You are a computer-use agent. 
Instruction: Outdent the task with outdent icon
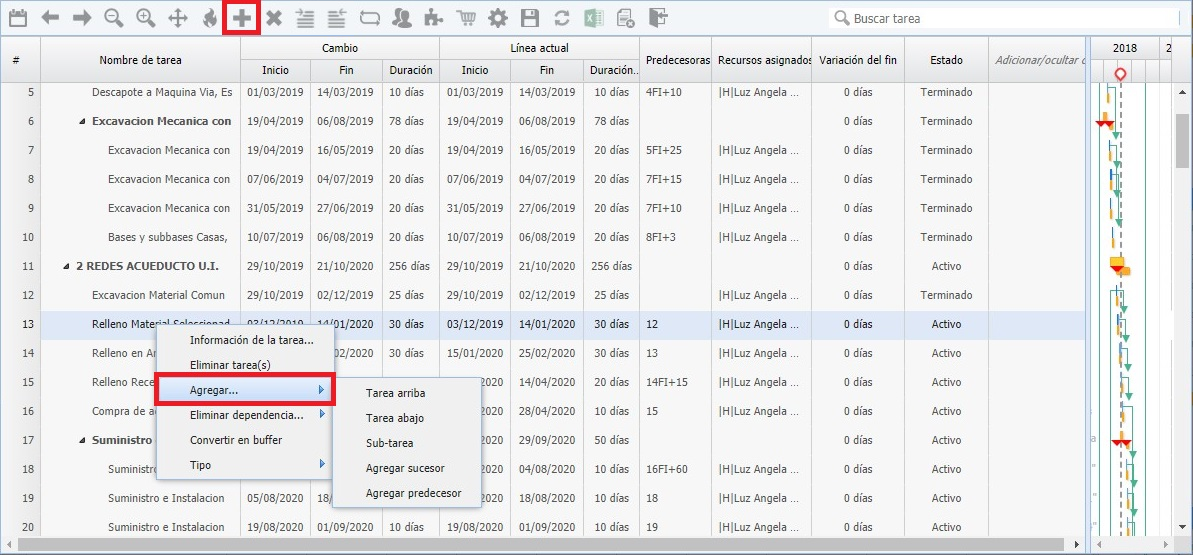coord(337,18)
